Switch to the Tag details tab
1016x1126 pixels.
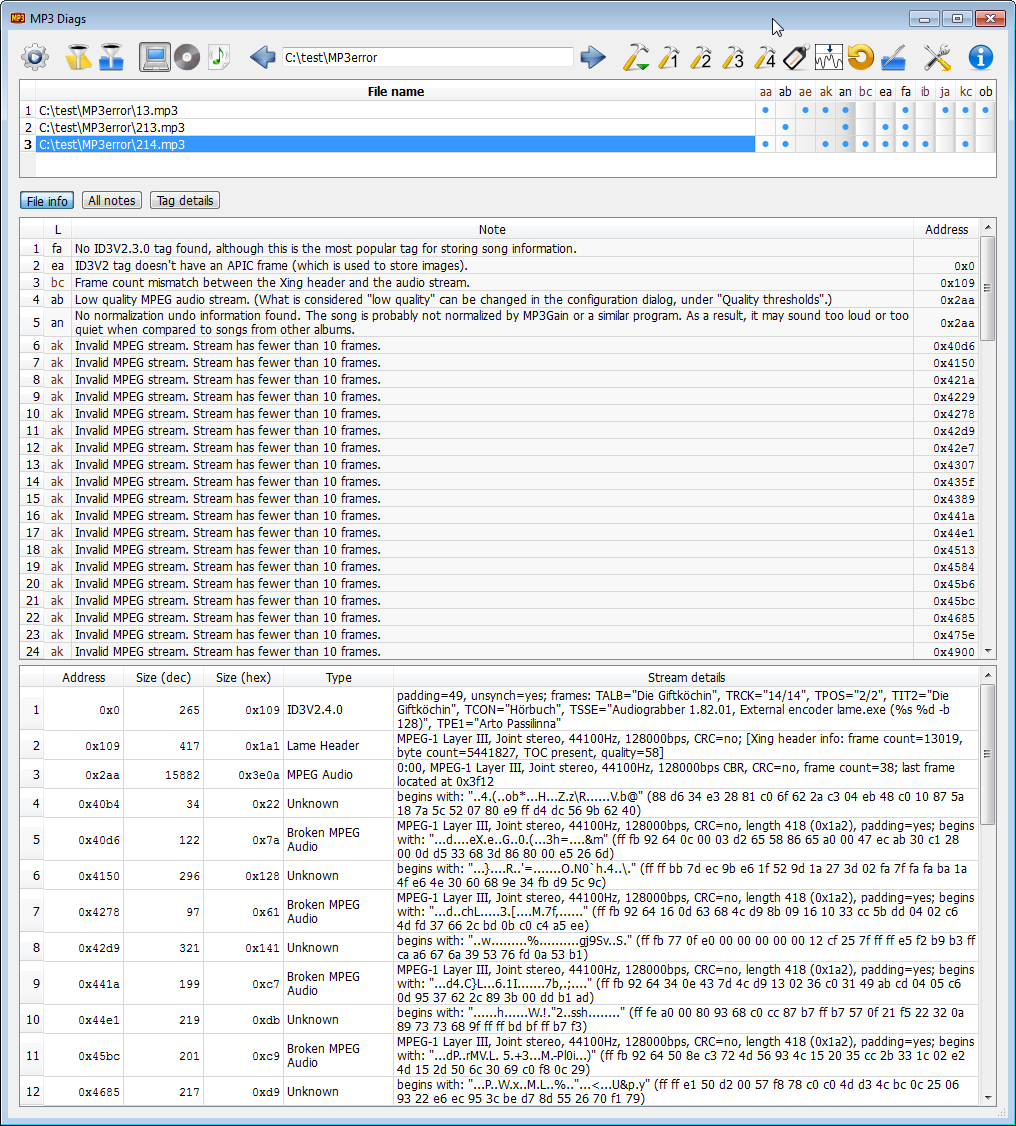[x=185, y=201]
